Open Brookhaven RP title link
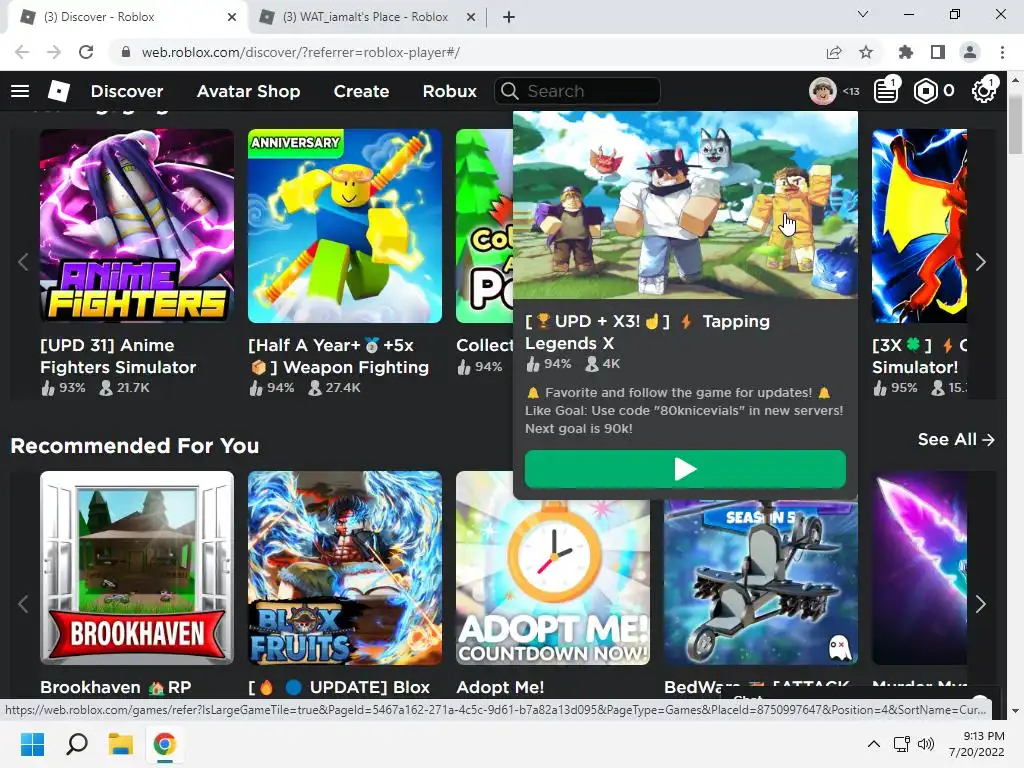Viewport: 1024px width, 768px height. pyautogui.click(x=116, y=687)
